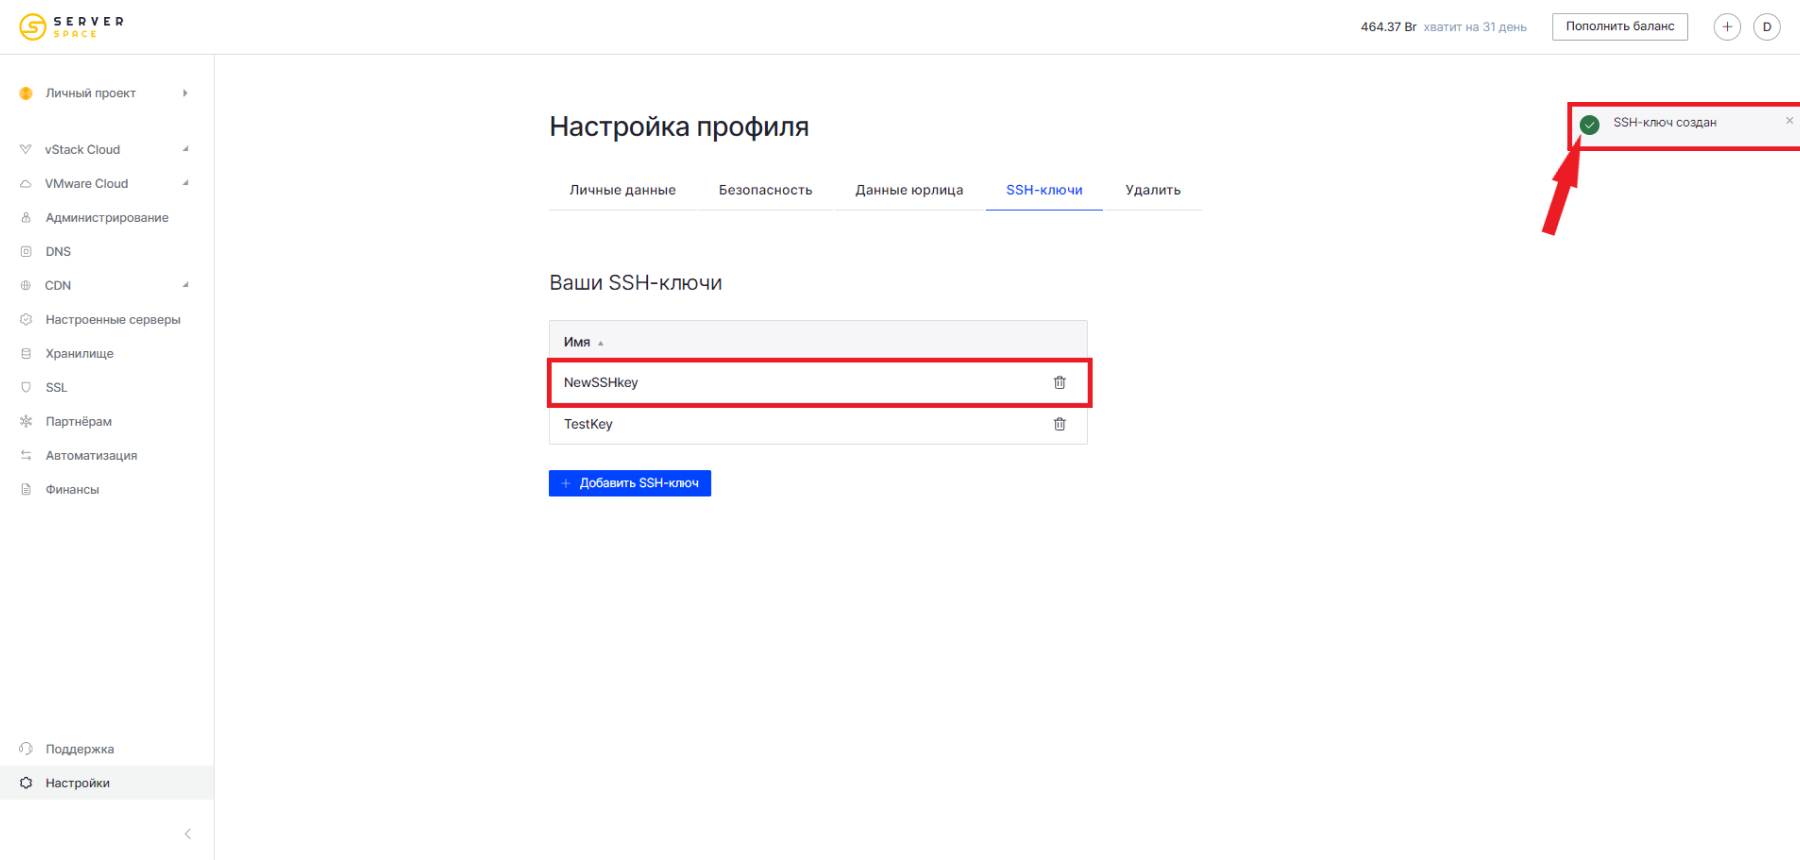Open the Удалить tab
1800x860 pixels.
(x=1153, y=190)
